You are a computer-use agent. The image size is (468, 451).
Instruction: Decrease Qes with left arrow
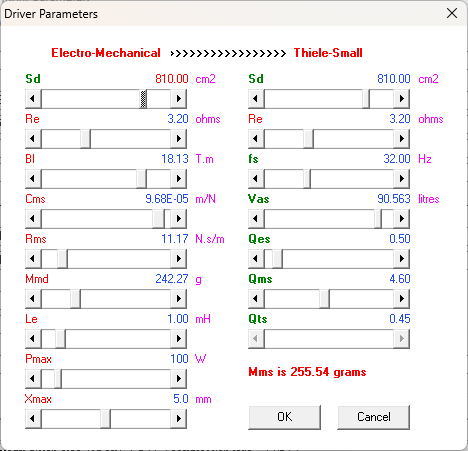pyautogui.click(x=256, y=259)
